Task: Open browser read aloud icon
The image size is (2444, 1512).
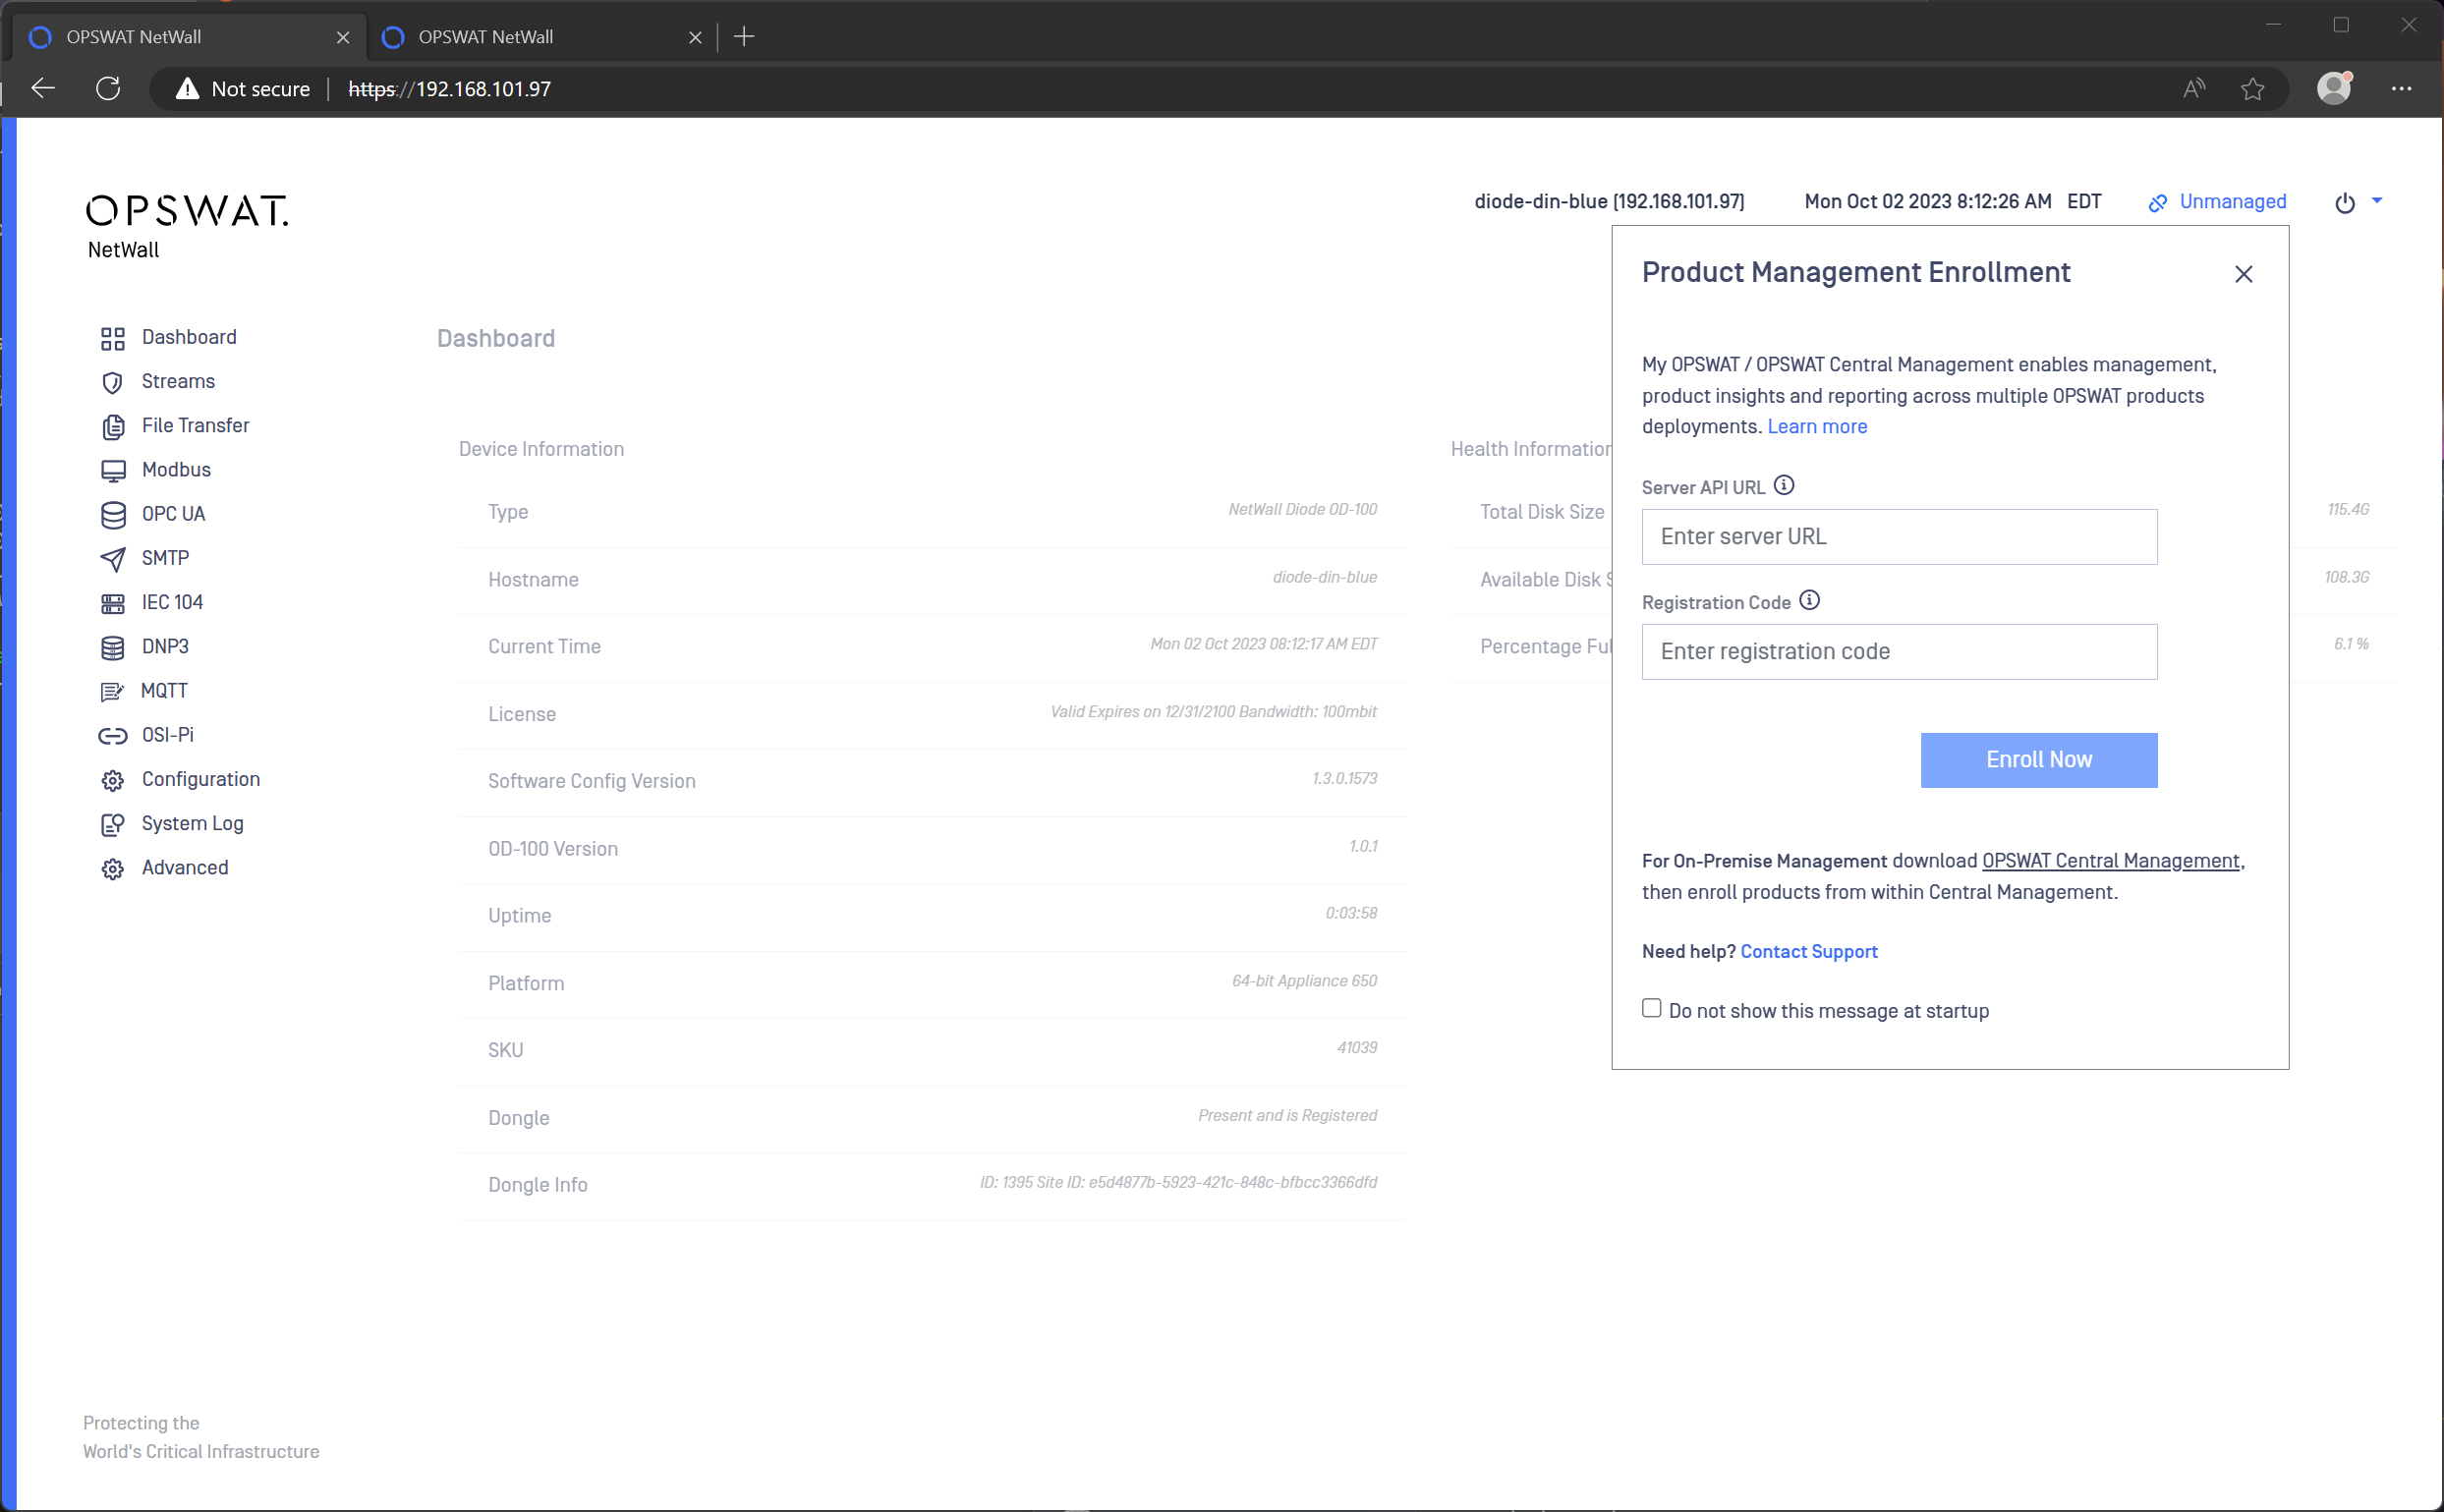Action: [2194, 89]
